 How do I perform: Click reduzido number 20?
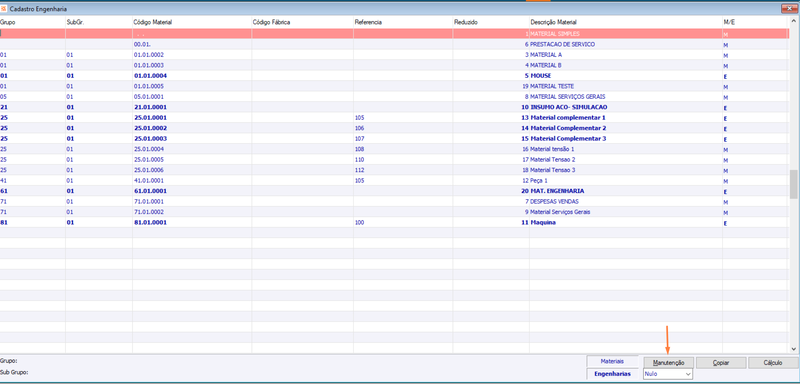coord(525,191)
